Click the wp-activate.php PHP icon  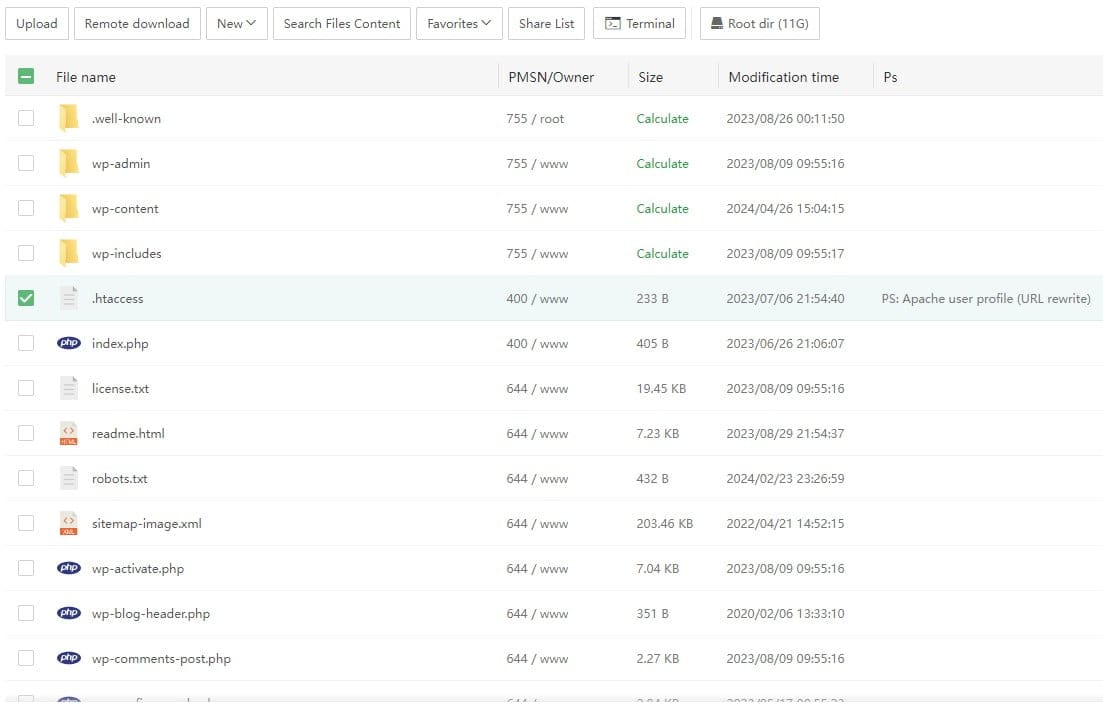69,569
